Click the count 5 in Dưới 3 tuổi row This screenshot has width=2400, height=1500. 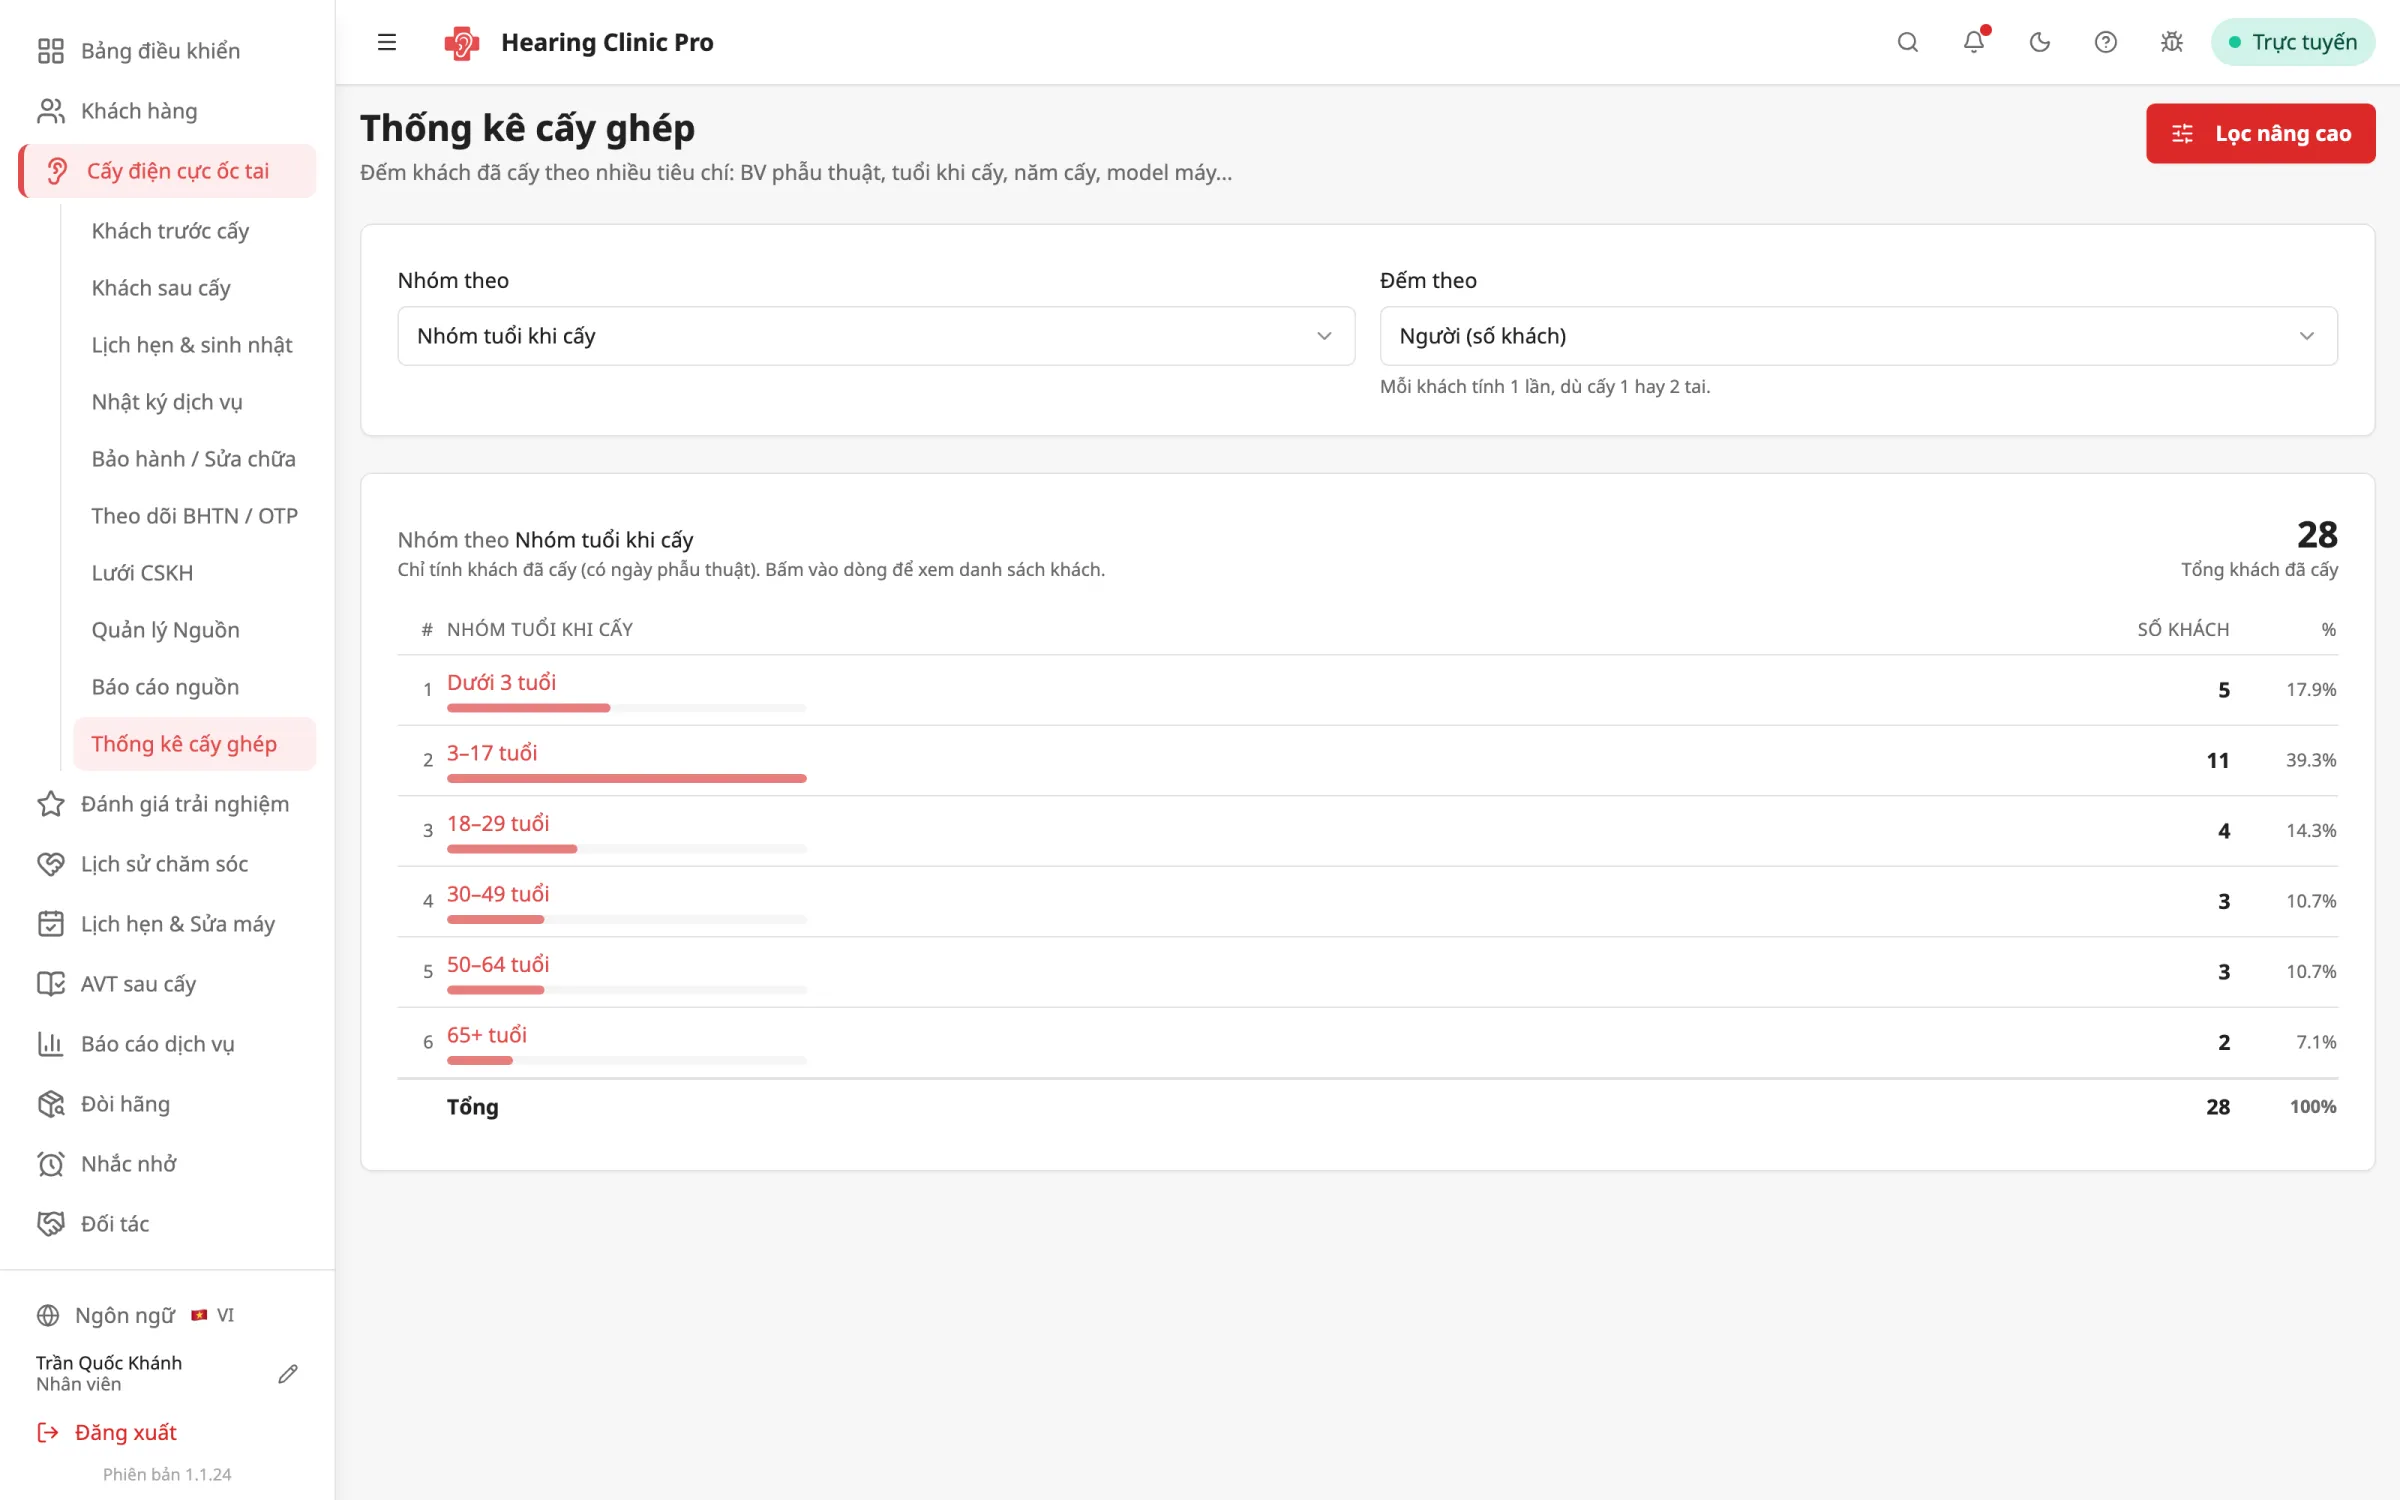point(2224,690)
